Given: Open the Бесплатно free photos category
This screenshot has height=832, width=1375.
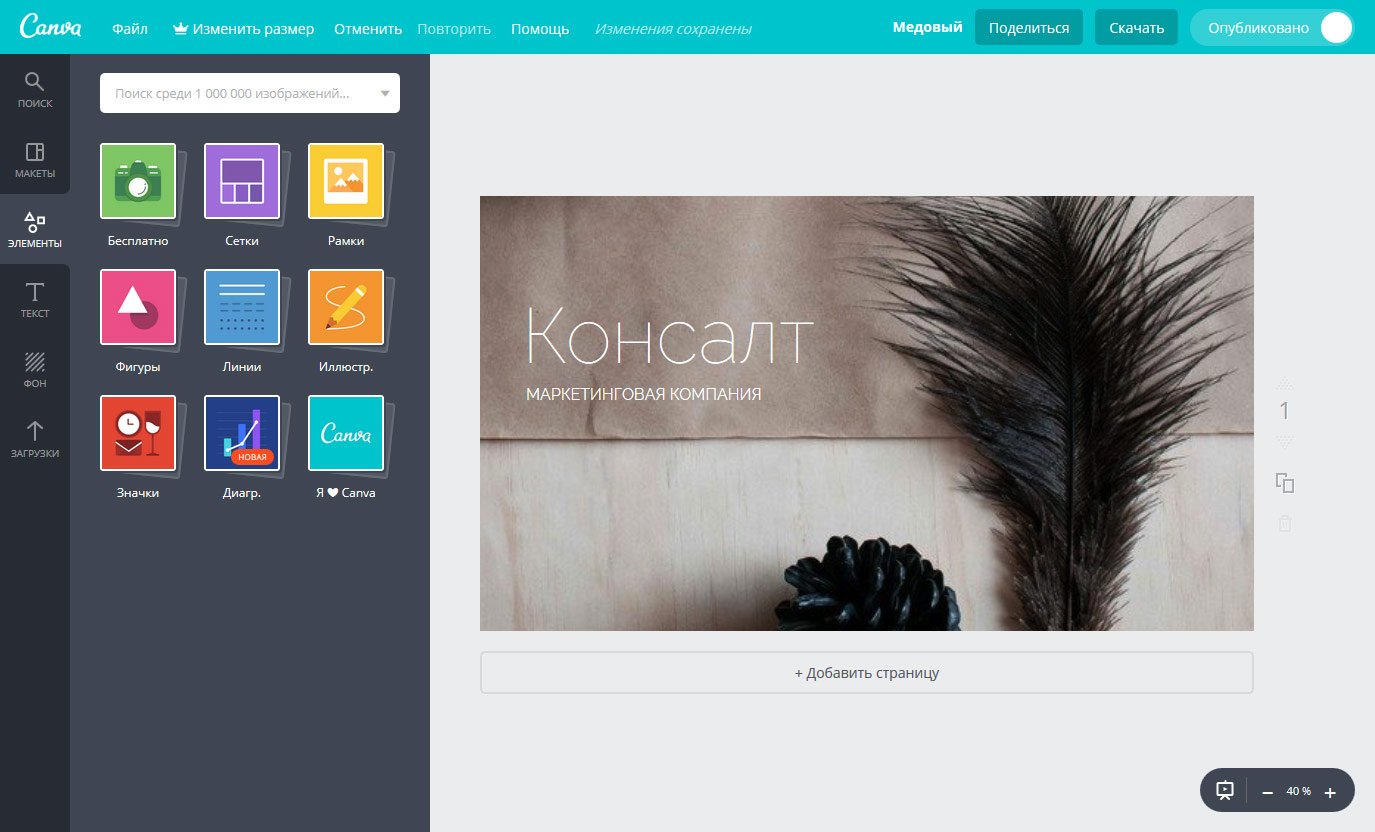Looking at the screenshot, I should tap(138, 181).
